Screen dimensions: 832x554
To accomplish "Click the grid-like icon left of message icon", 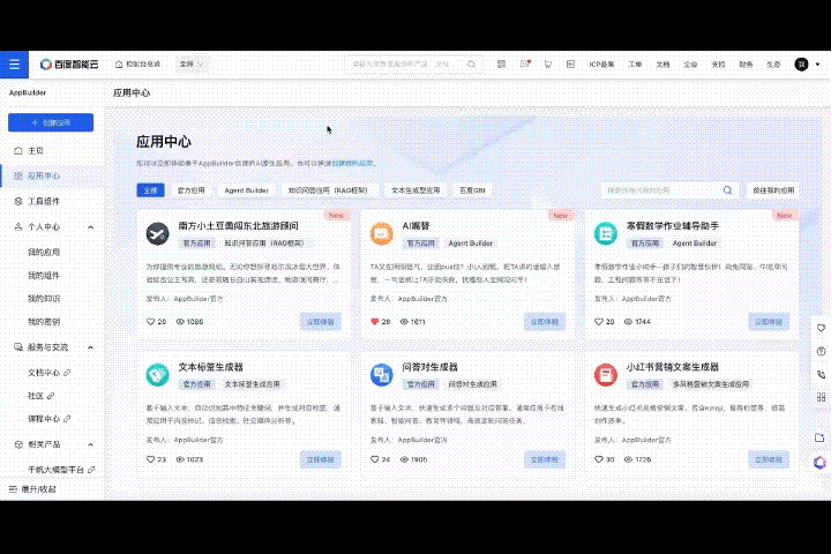I will 501,64.
